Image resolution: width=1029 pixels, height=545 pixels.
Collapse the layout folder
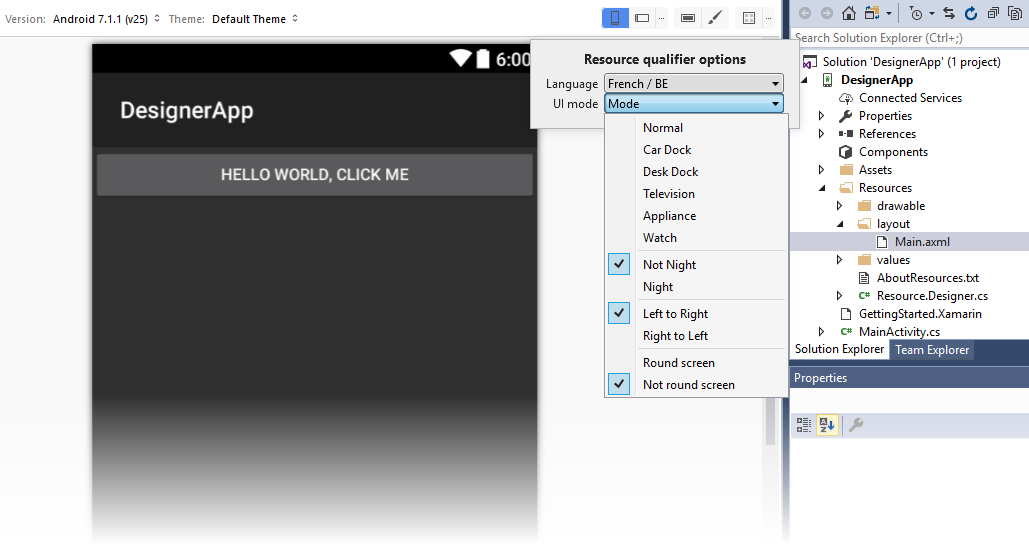839,224
